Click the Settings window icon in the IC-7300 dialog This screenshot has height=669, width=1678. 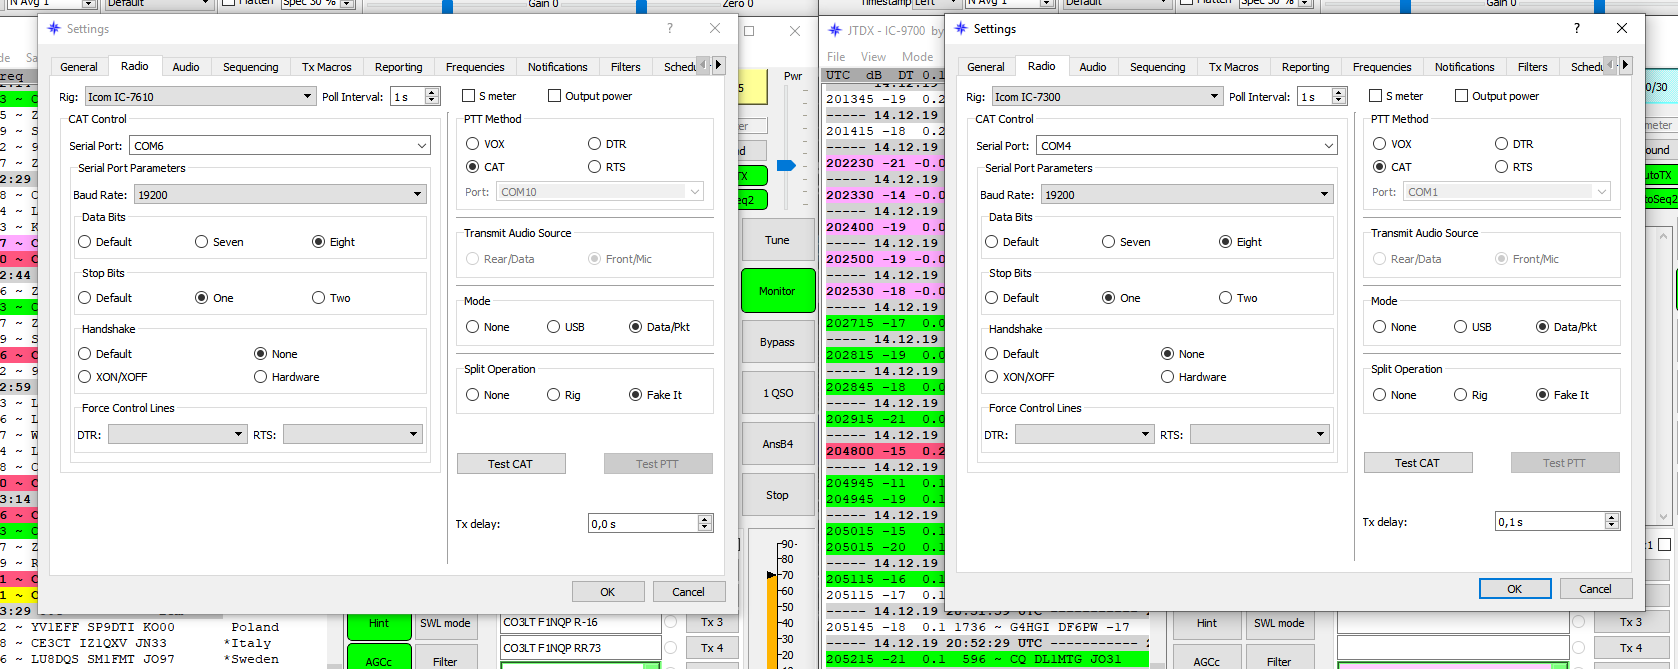961,29
